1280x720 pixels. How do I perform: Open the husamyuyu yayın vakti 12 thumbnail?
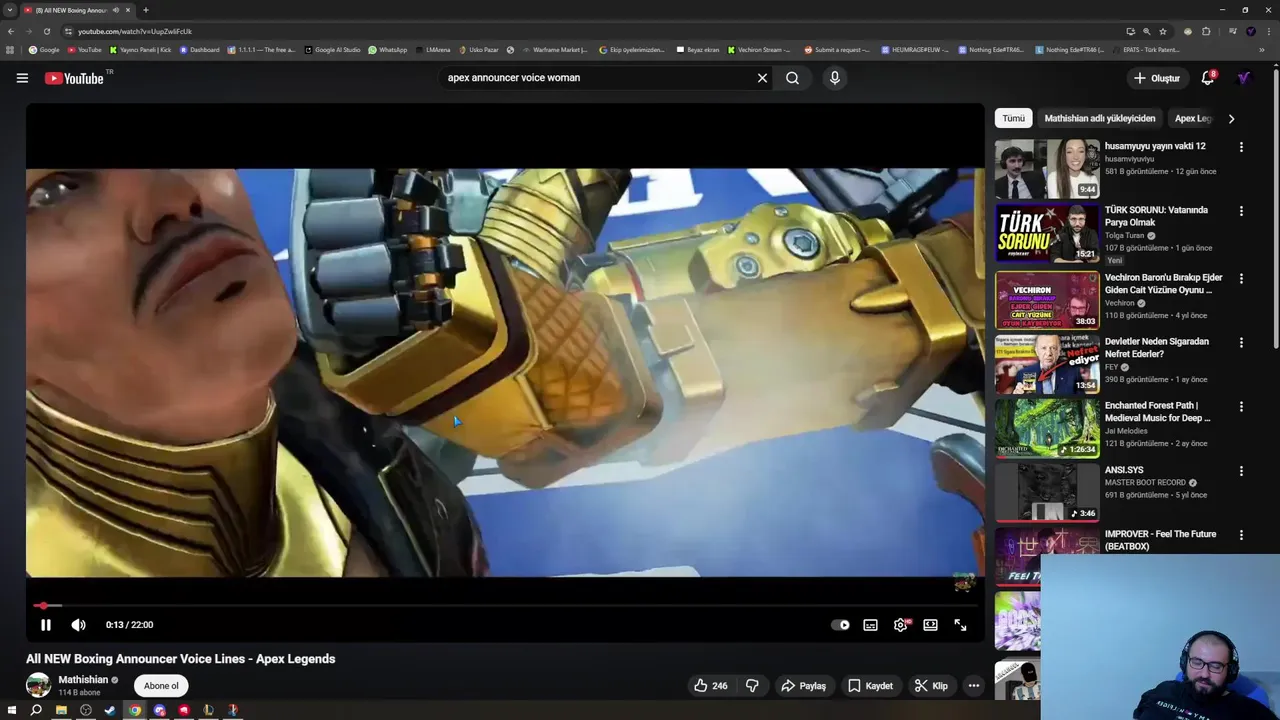click(x=1047, y=169)
